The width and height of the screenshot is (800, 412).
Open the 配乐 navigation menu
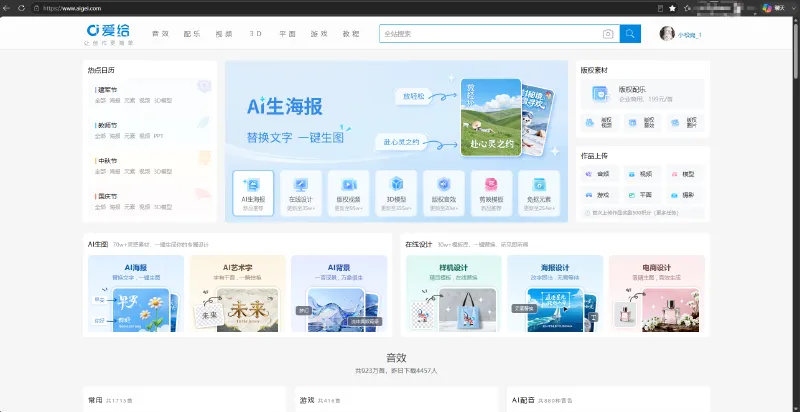click(x=192, y=34)
